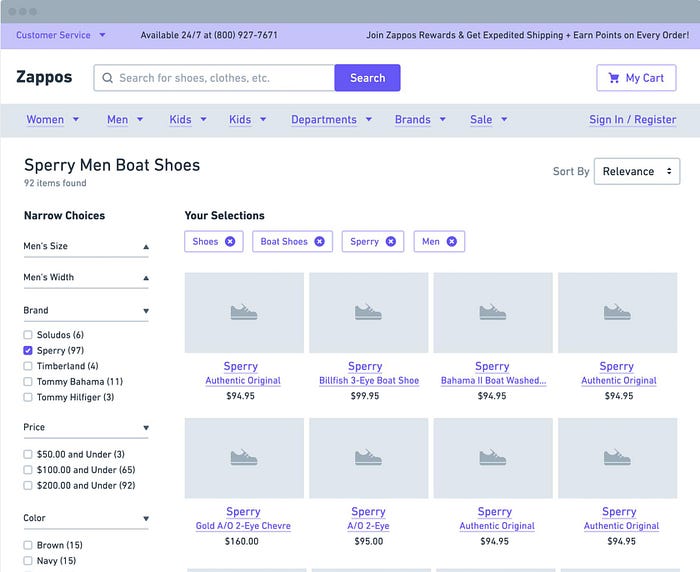The image size is (700, 572).
Task: Check the Brown (15) color checkbox
Action: click(28, 545)
